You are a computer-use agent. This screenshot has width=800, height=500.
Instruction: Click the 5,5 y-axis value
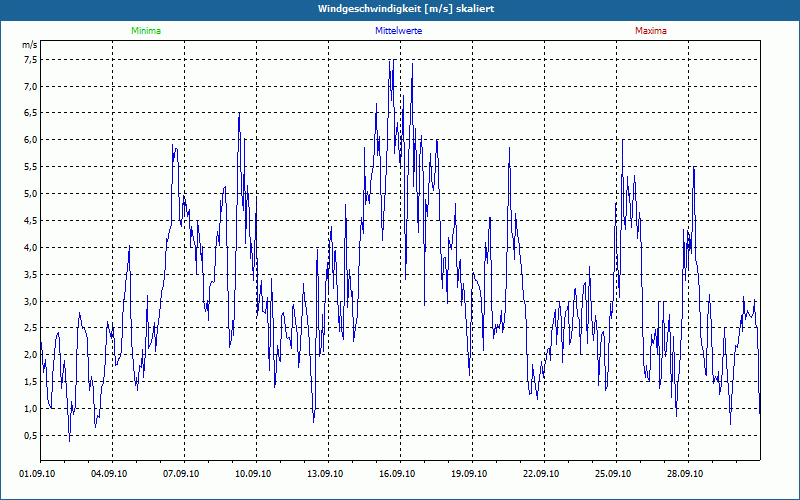click(31, 167)
